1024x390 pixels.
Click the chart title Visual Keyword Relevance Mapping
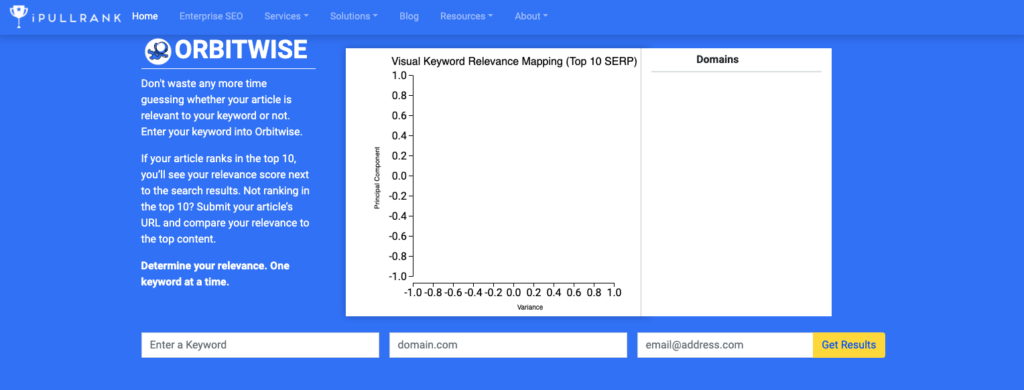pyautogui.click(x=514, y=61)
